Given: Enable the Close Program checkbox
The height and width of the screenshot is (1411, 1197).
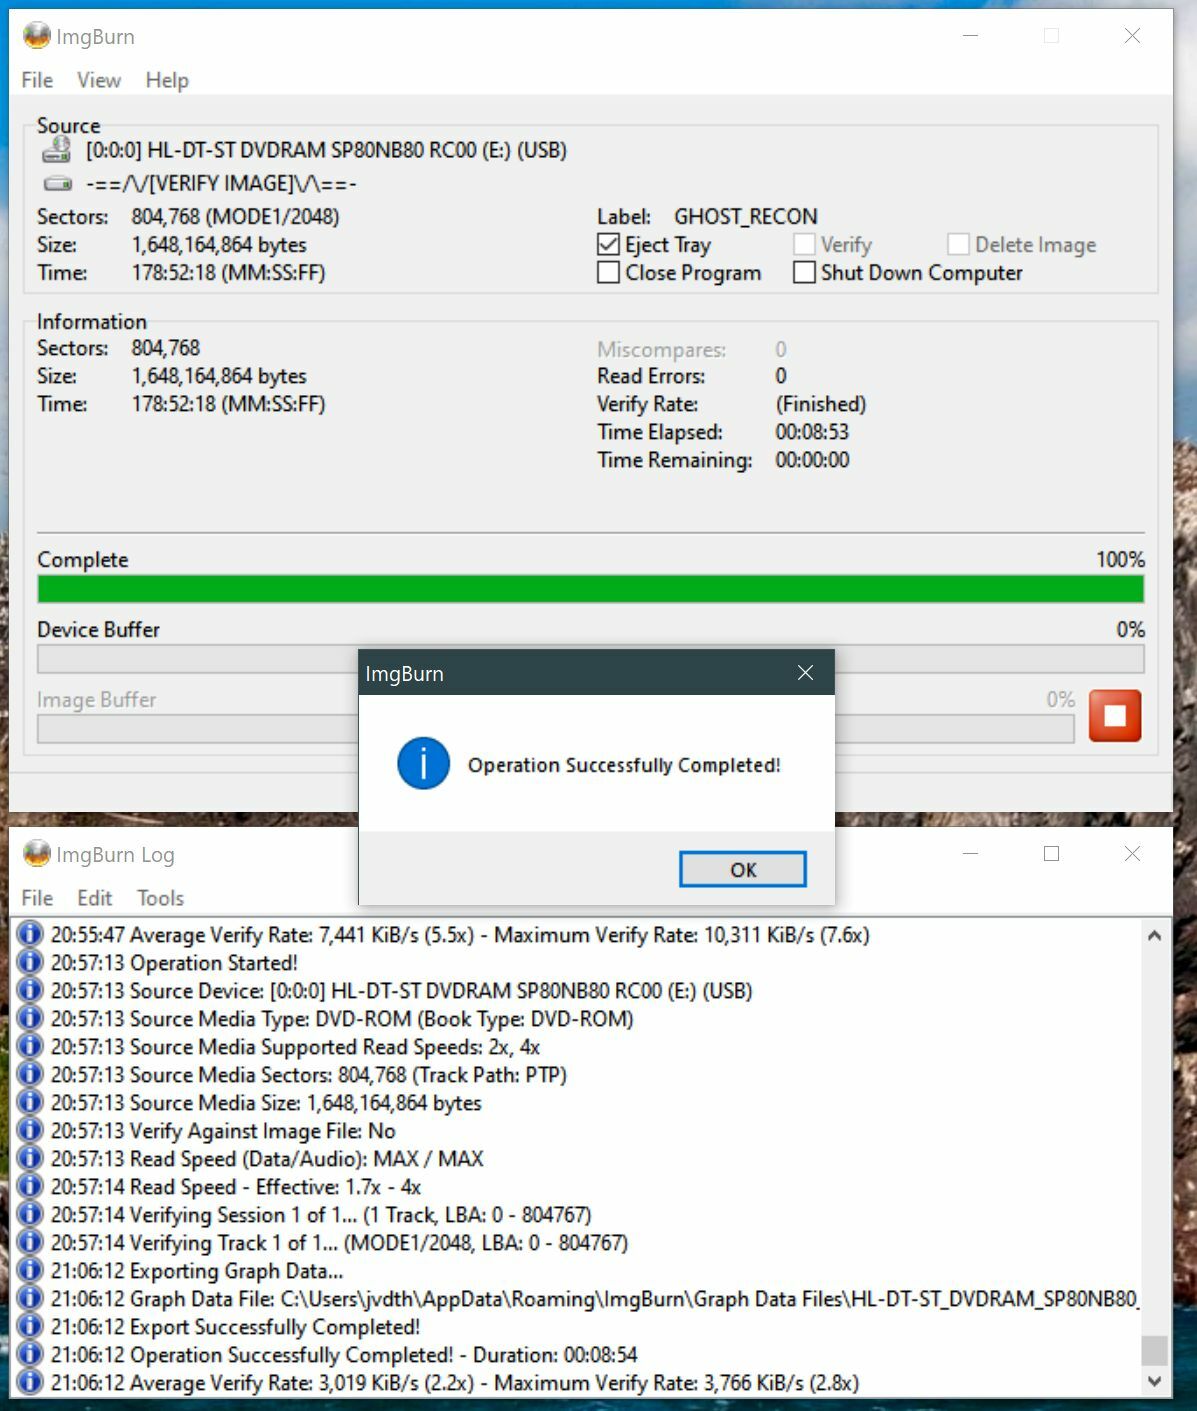Looking at the screenshot, I should pyautogui.click(x=608, y=272).
